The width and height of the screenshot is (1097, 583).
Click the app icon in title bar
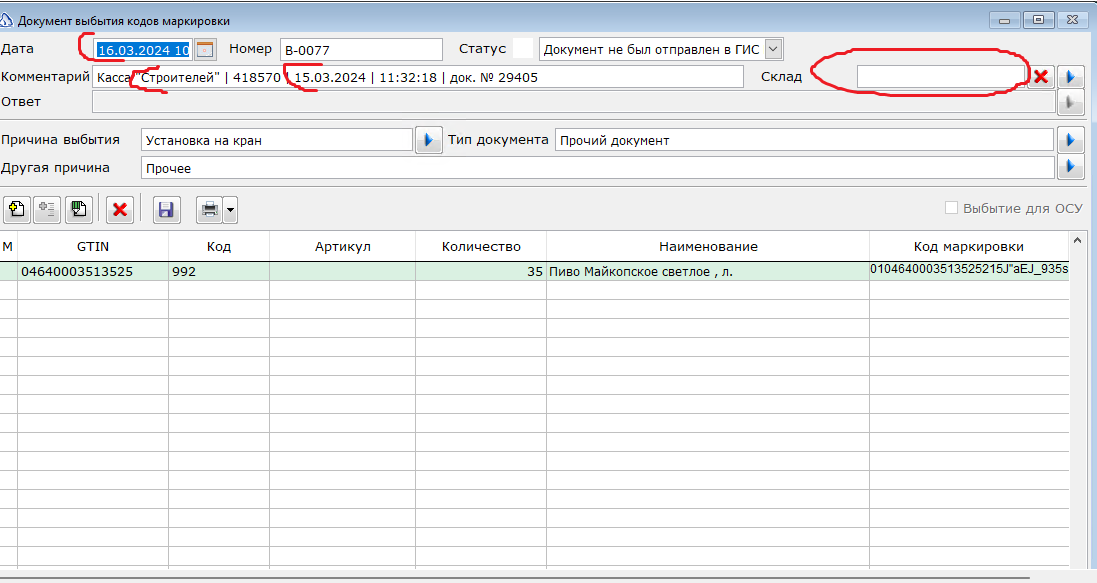[x=6, y=20]
